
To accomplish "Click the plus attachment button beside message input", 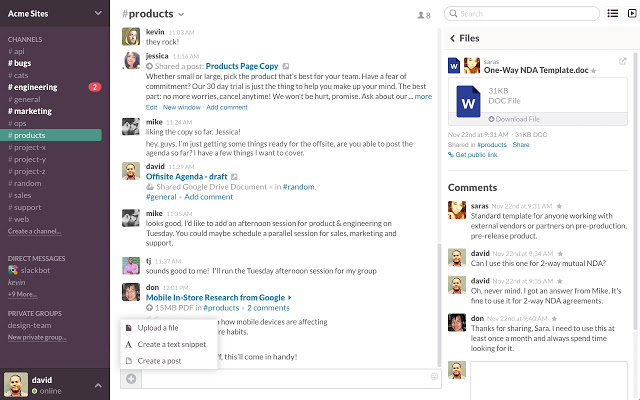I will pyautogui.click(x=130, y=377).
